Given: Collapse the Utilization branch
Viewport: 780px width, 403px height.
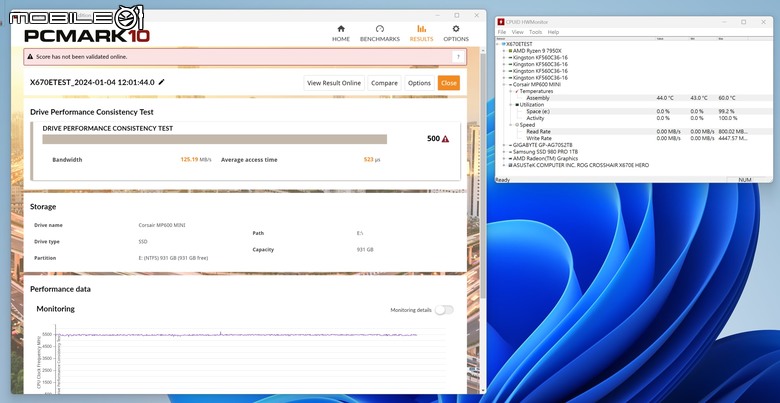Looking at the screenshot, I should [x=511, y=105].
